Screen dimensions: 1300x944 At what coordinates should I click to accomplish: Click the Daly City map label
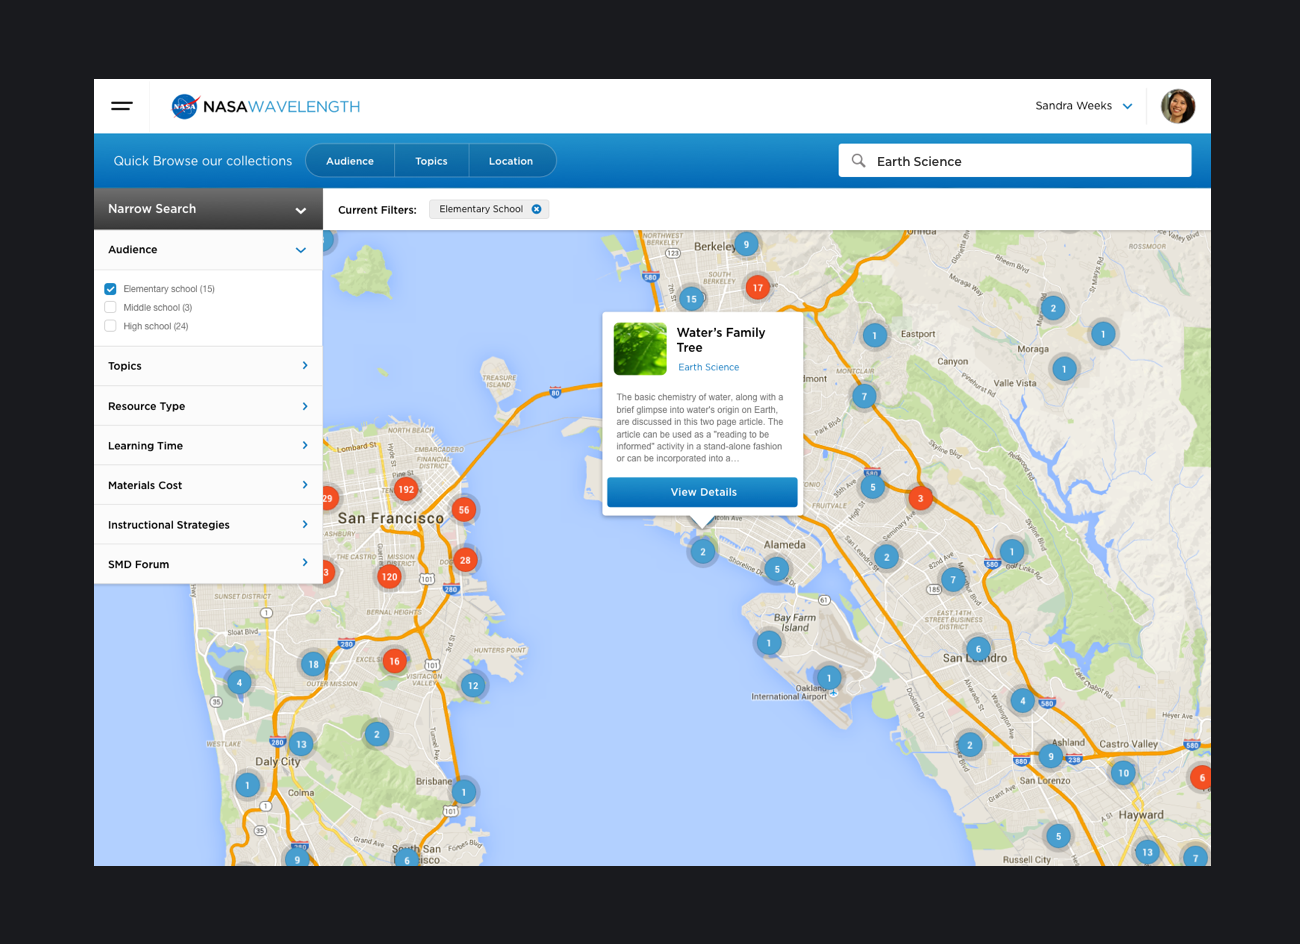point(277,761)
